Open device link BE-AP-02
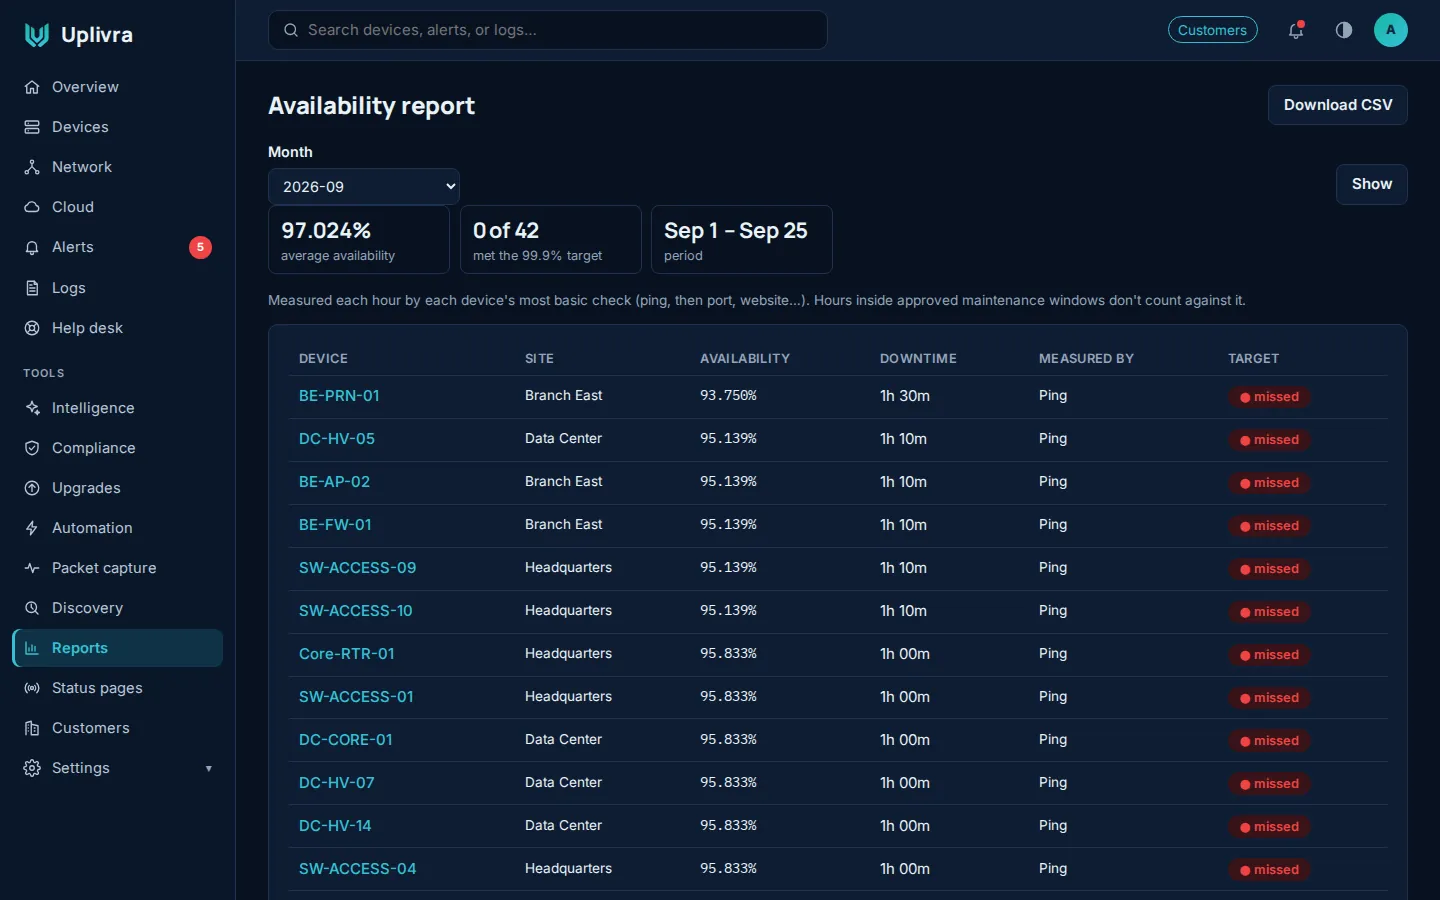 (x=334, y=482)
